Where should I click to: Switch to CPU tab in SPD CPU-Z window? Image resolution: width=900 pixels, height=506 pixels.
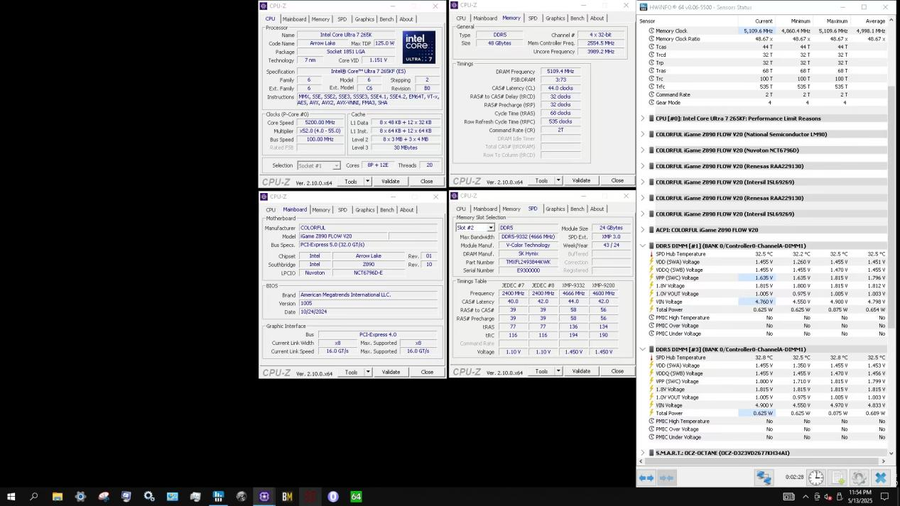[x=461, y=209]
